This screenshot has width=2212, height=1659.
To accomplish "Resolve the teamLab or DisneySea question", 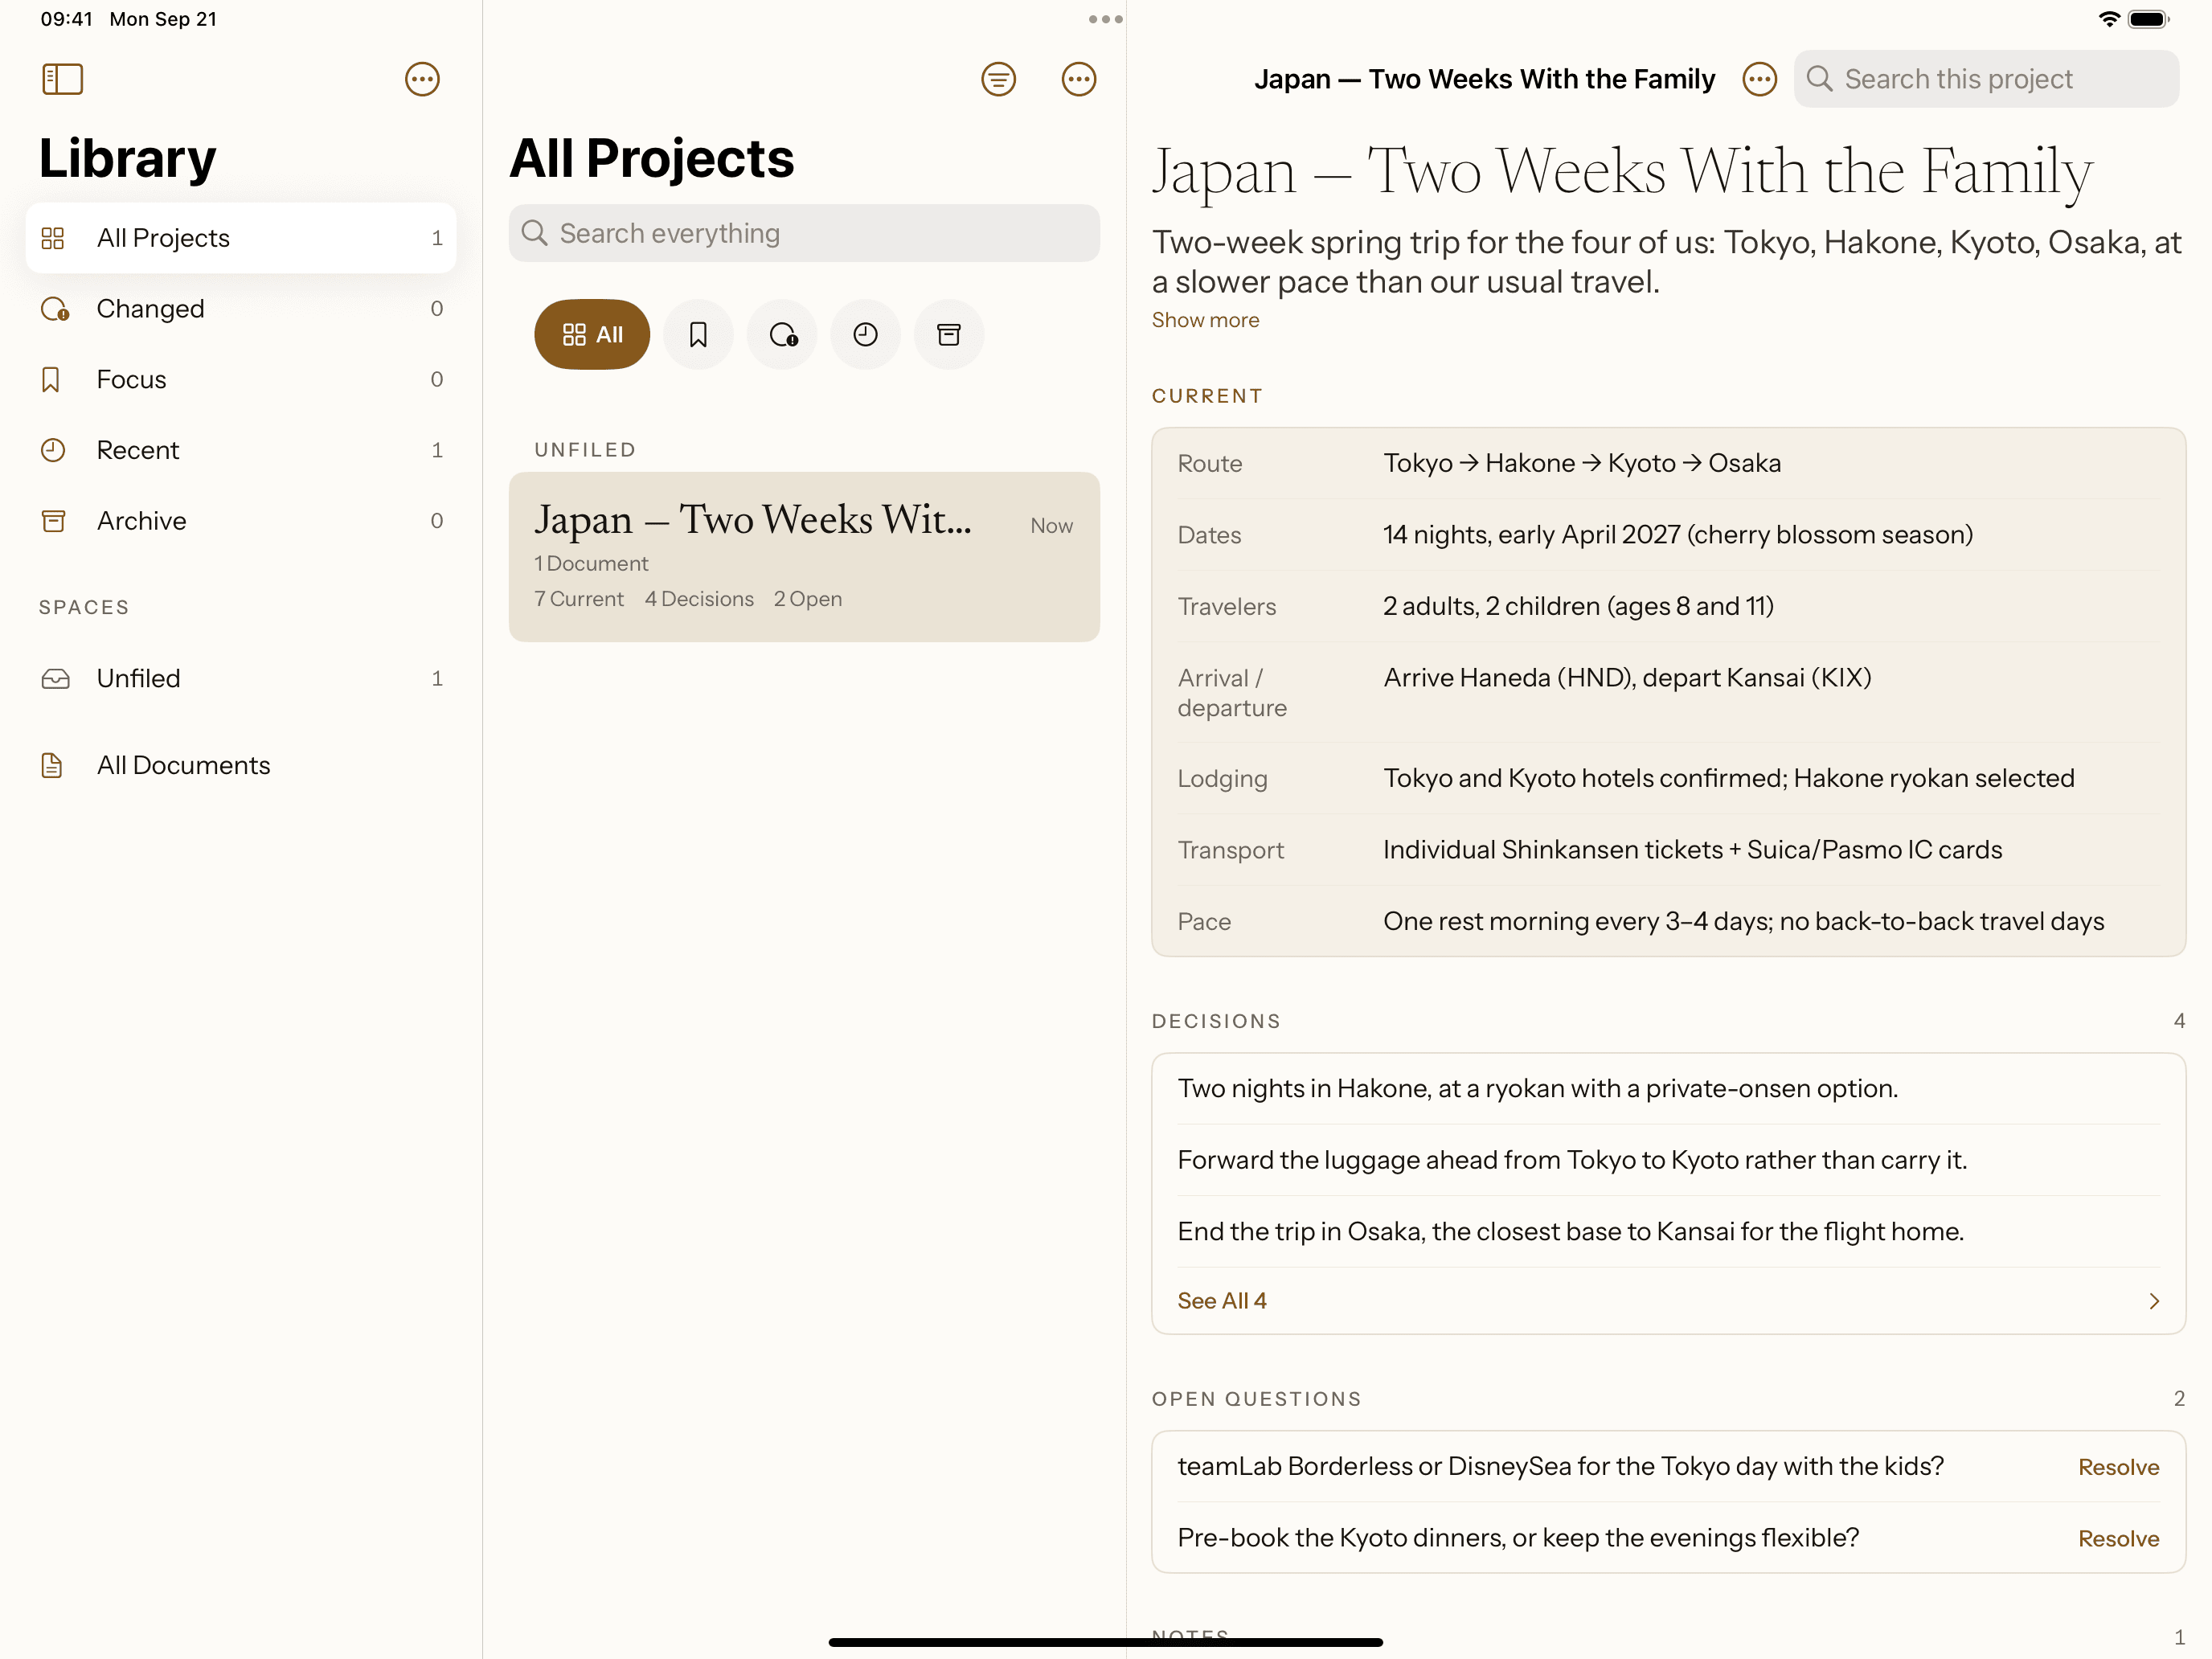I will click(x=2118, y=1467).
